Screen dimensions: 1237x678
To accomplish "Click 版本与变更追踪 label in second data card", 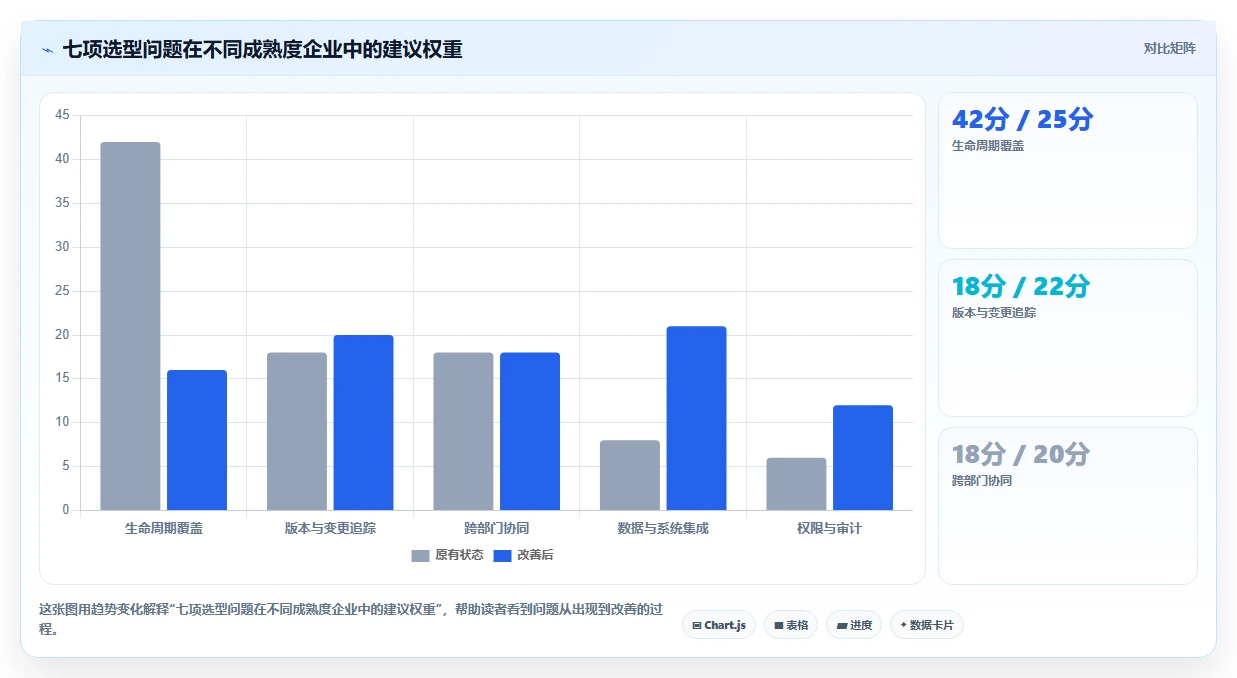I will (x=994, y=313).
